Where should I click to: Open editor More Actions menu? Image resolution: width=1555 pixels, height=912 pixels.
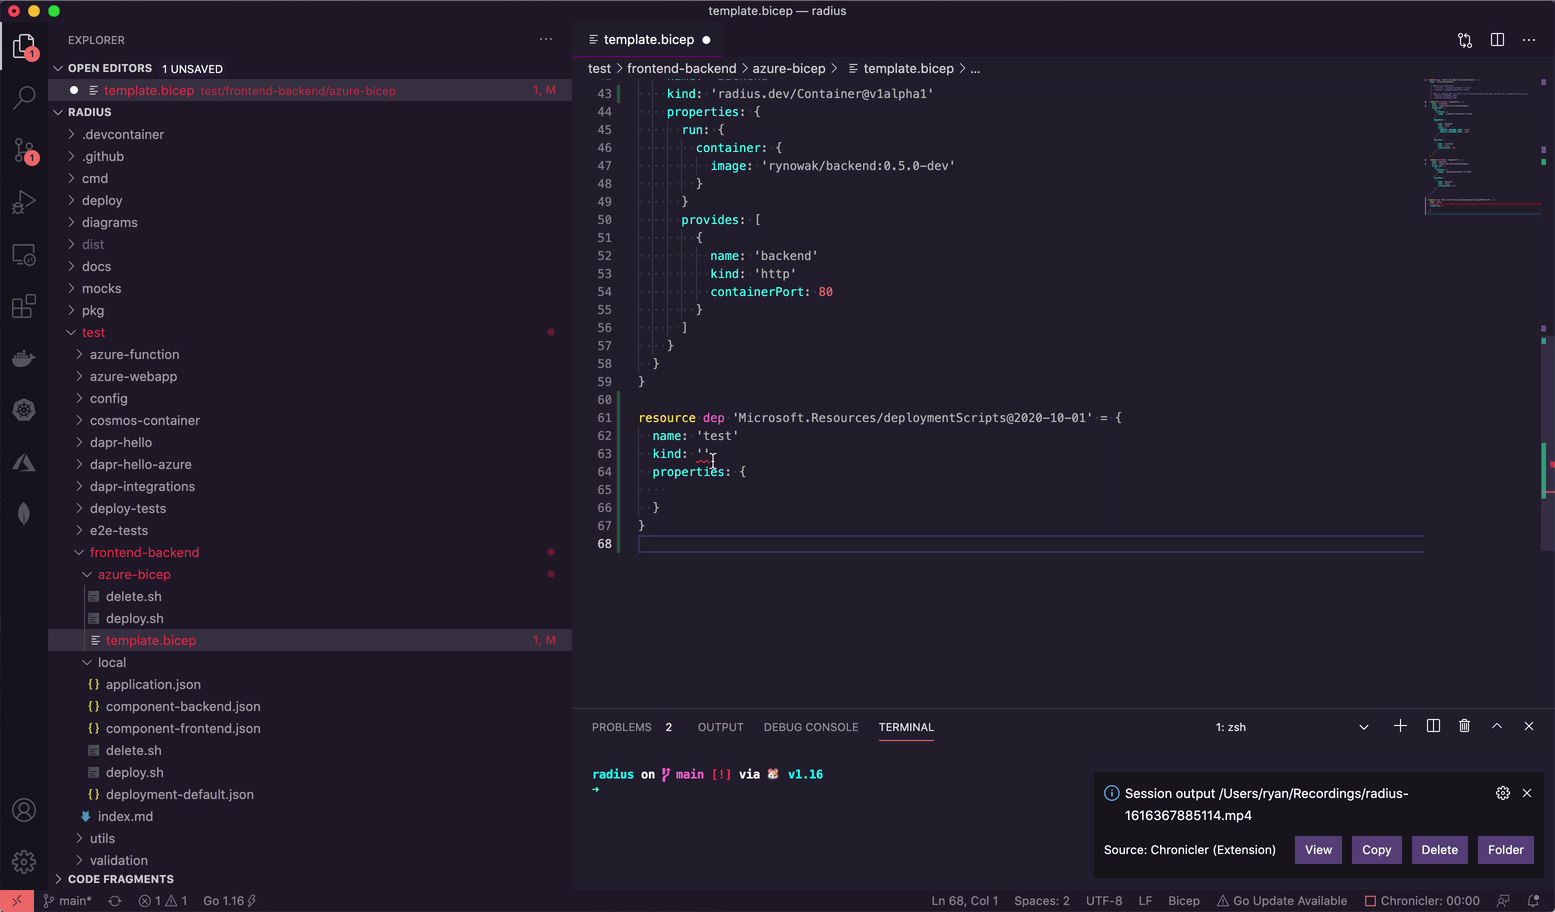[x=1529, y=40]
